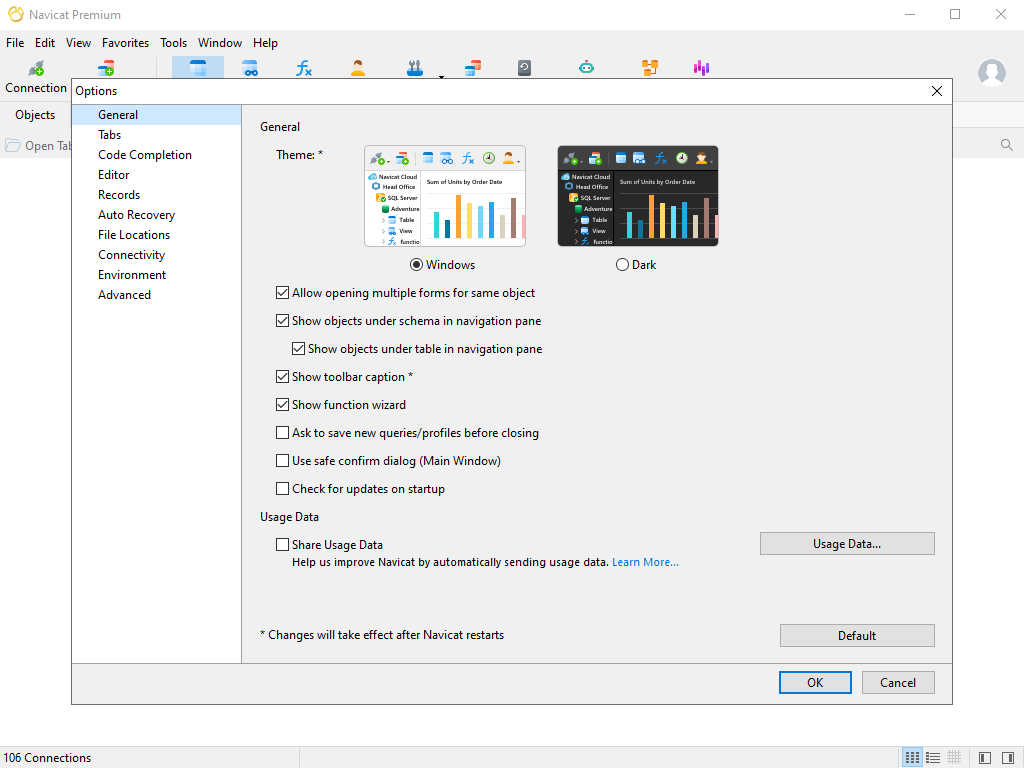
Task: Click 106 Connections in status bar
Action: pos(47,758)
